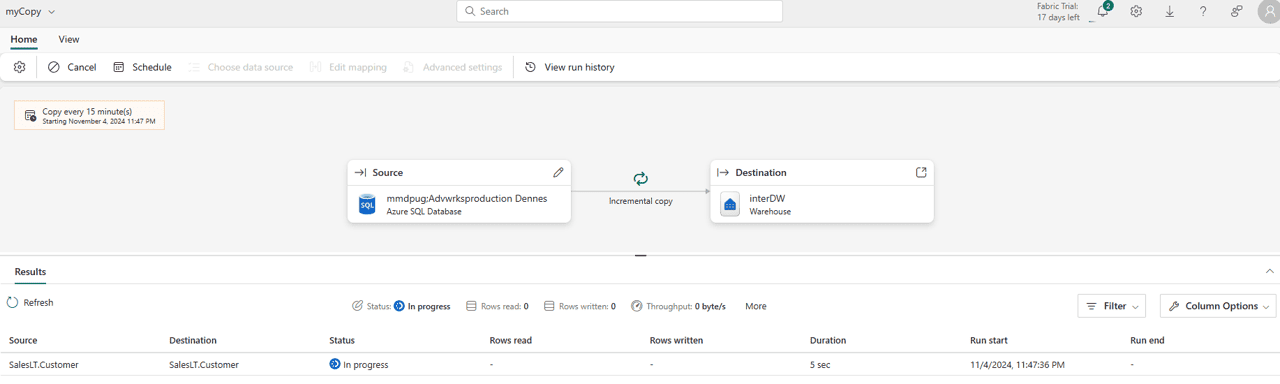The image size is (1280, 384).
Task: View run history
Action: [x=570, y=67]
